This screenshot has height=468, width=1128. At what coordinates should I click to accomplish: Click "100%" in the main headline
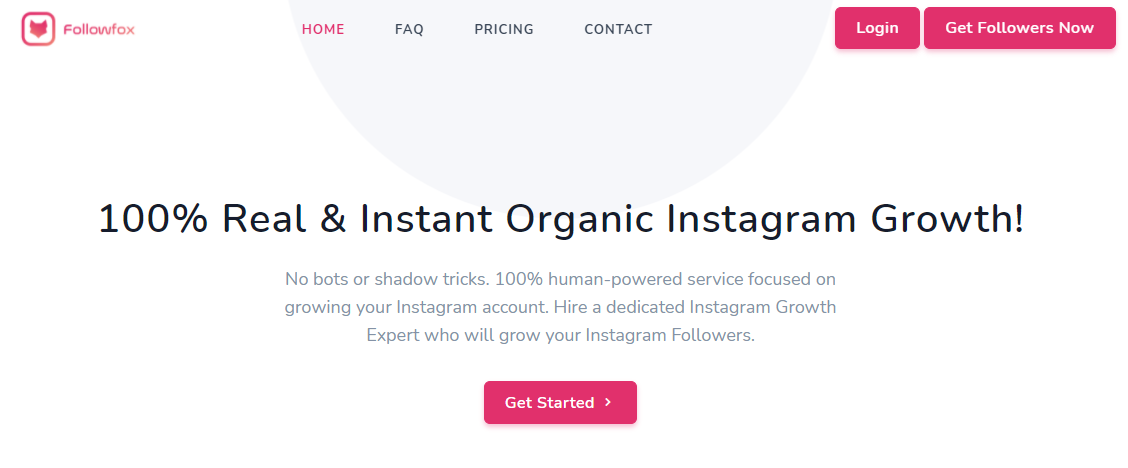(153, 219)
